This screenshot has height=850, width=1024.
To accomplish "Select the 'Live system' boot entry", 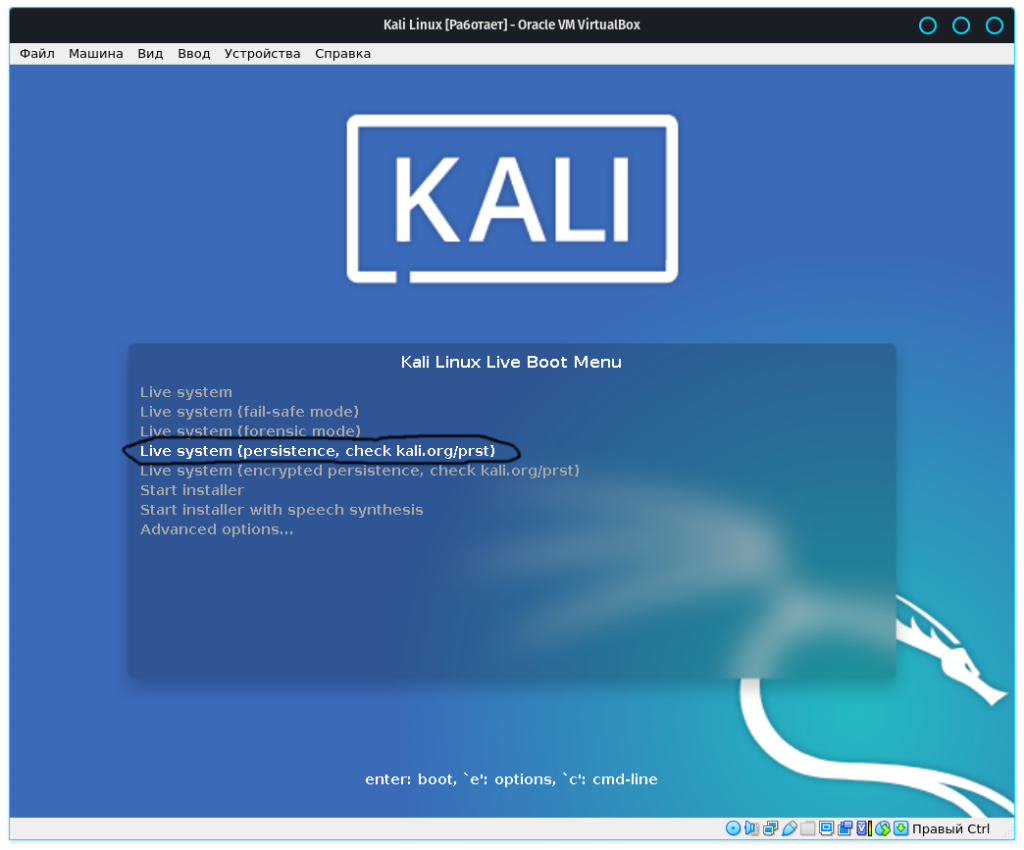I will pyautogui.click(x=186, y=392).
